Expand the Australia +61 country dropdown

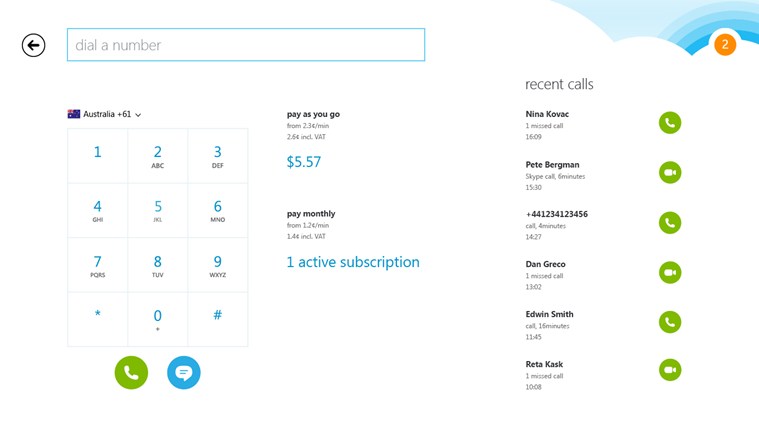tap(105, 115)
